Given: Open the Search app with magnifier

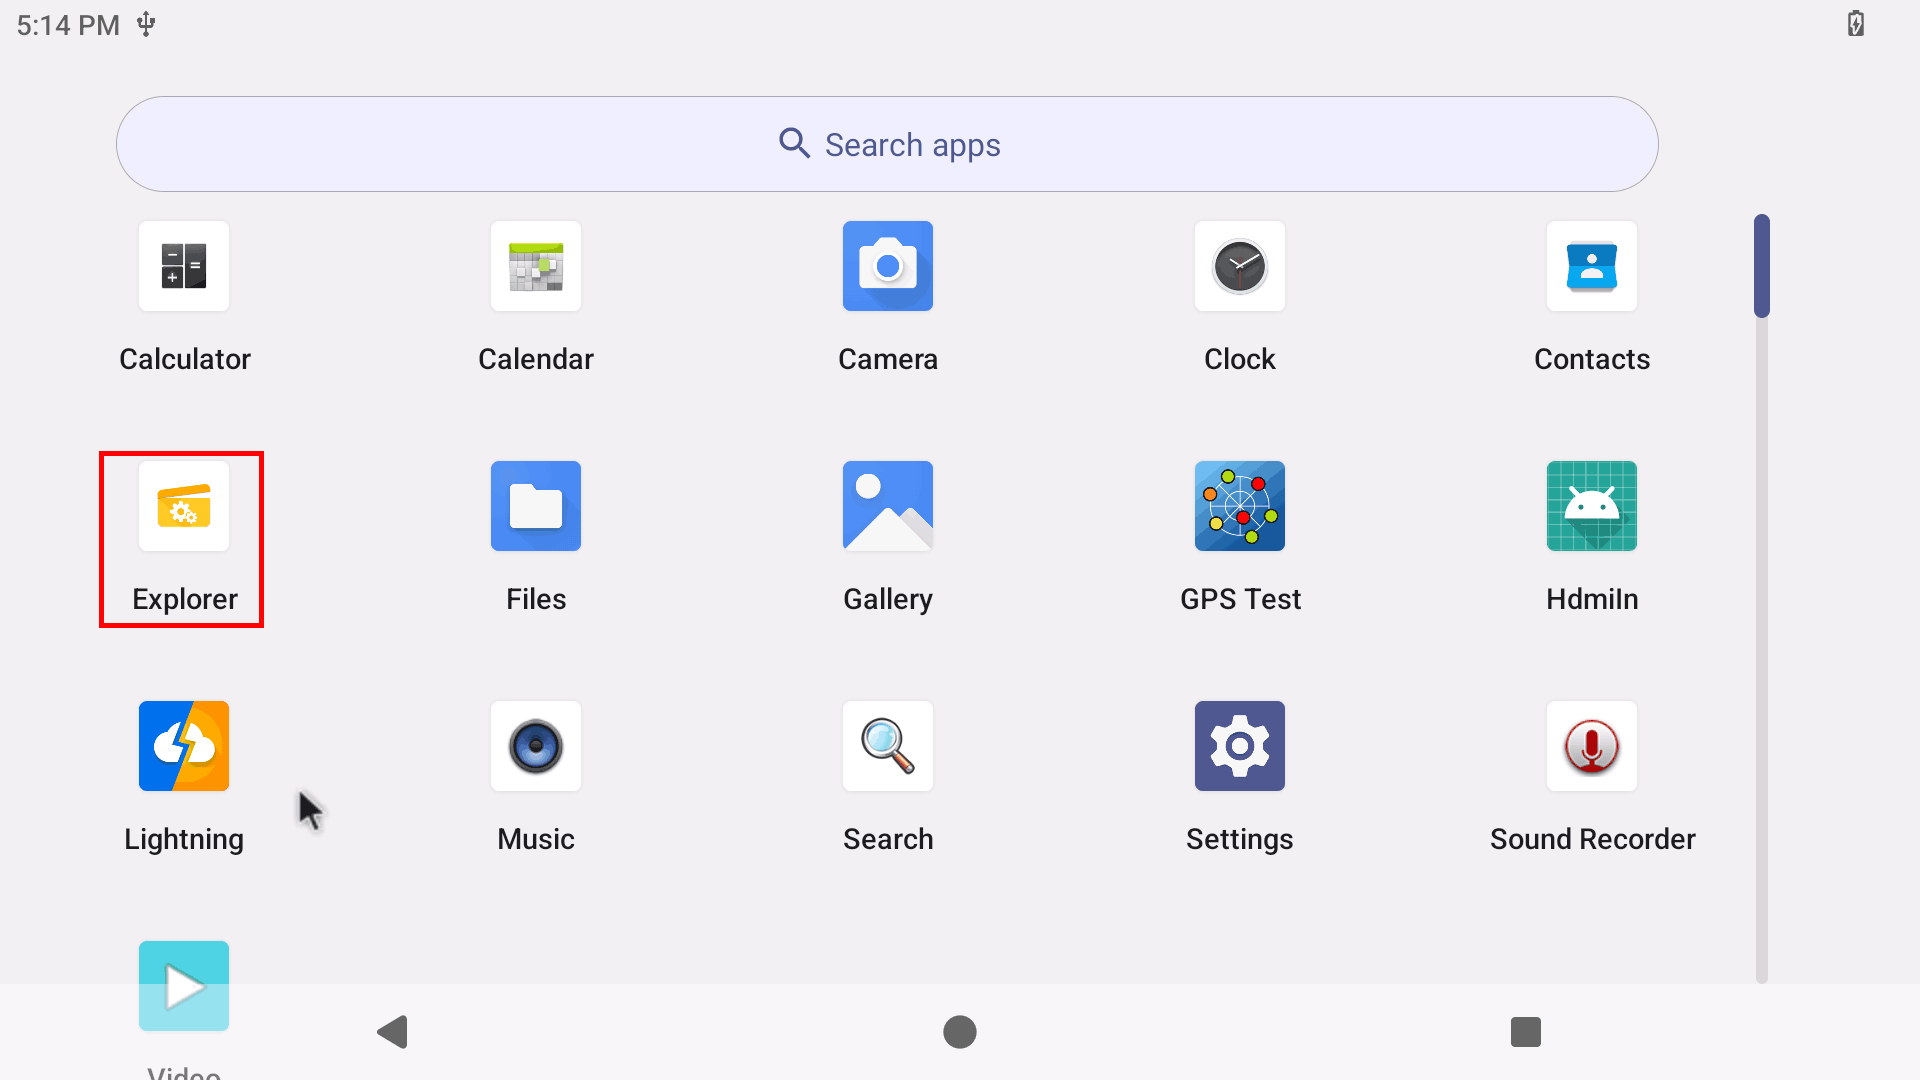Looking at the screenshot, I should 888,747.
